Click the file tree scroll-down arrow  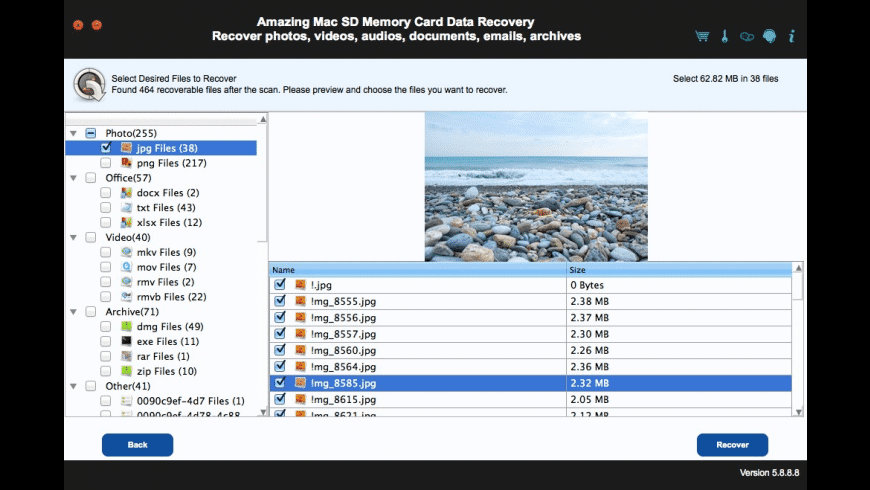pos(263,412)
